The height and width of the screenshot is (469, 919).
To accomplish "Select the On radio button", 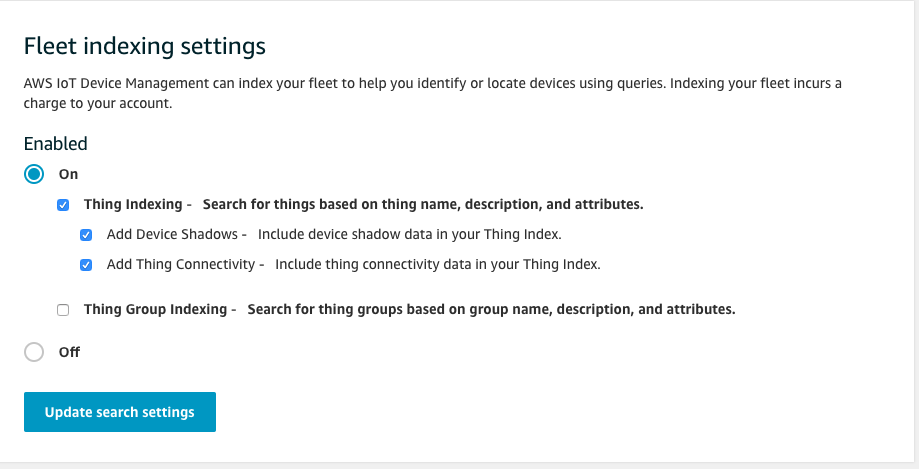I will tap(34, 174).
